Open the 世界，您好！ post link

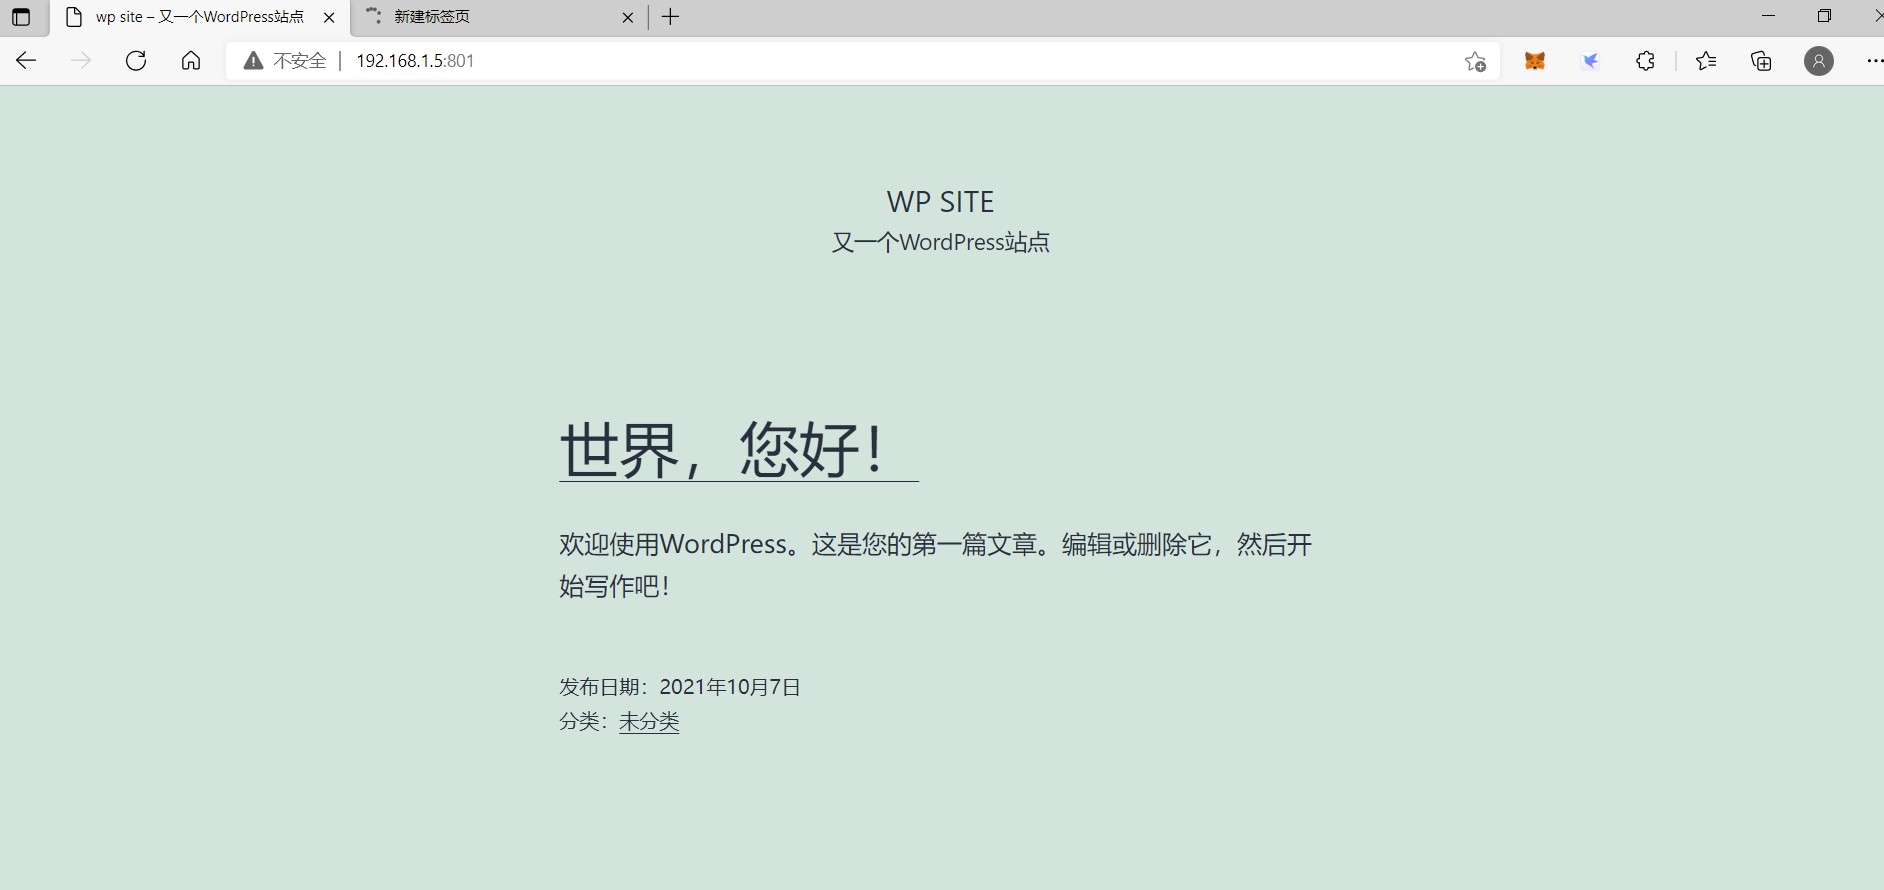pyautogui.click(x=738, y=450)
